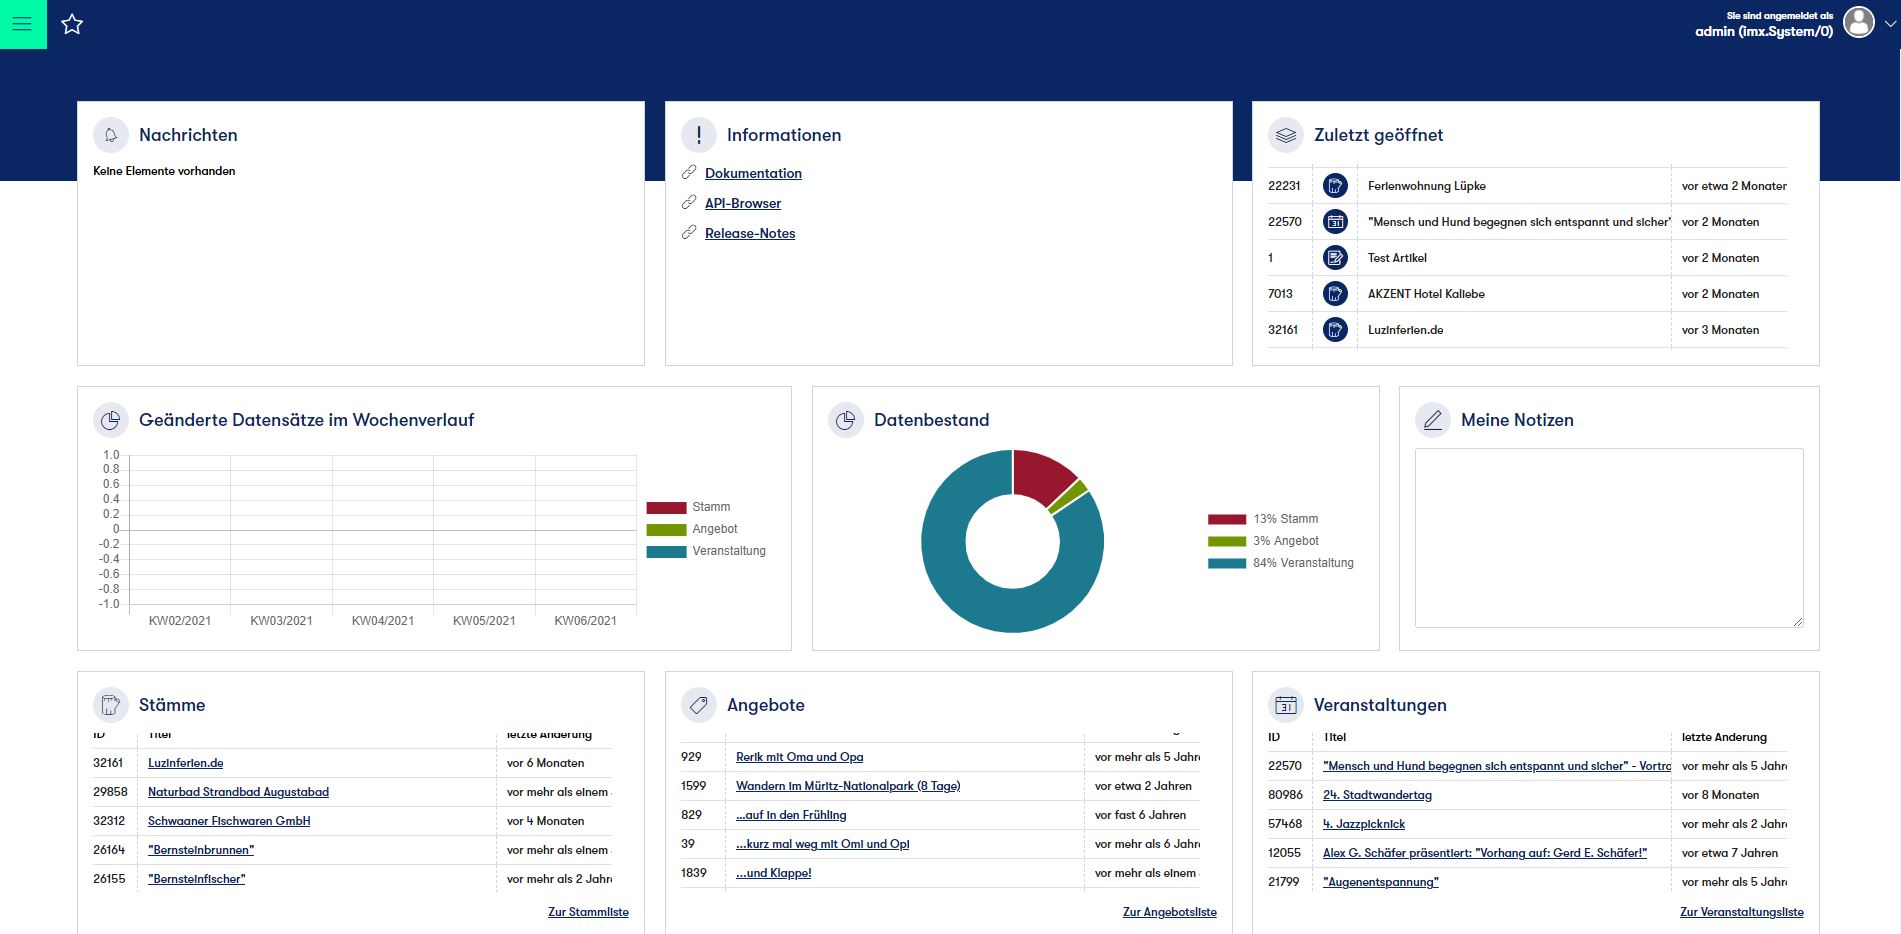
Task: Expand the user account dropdown chevron
Action: click(x=1889, y=24)
